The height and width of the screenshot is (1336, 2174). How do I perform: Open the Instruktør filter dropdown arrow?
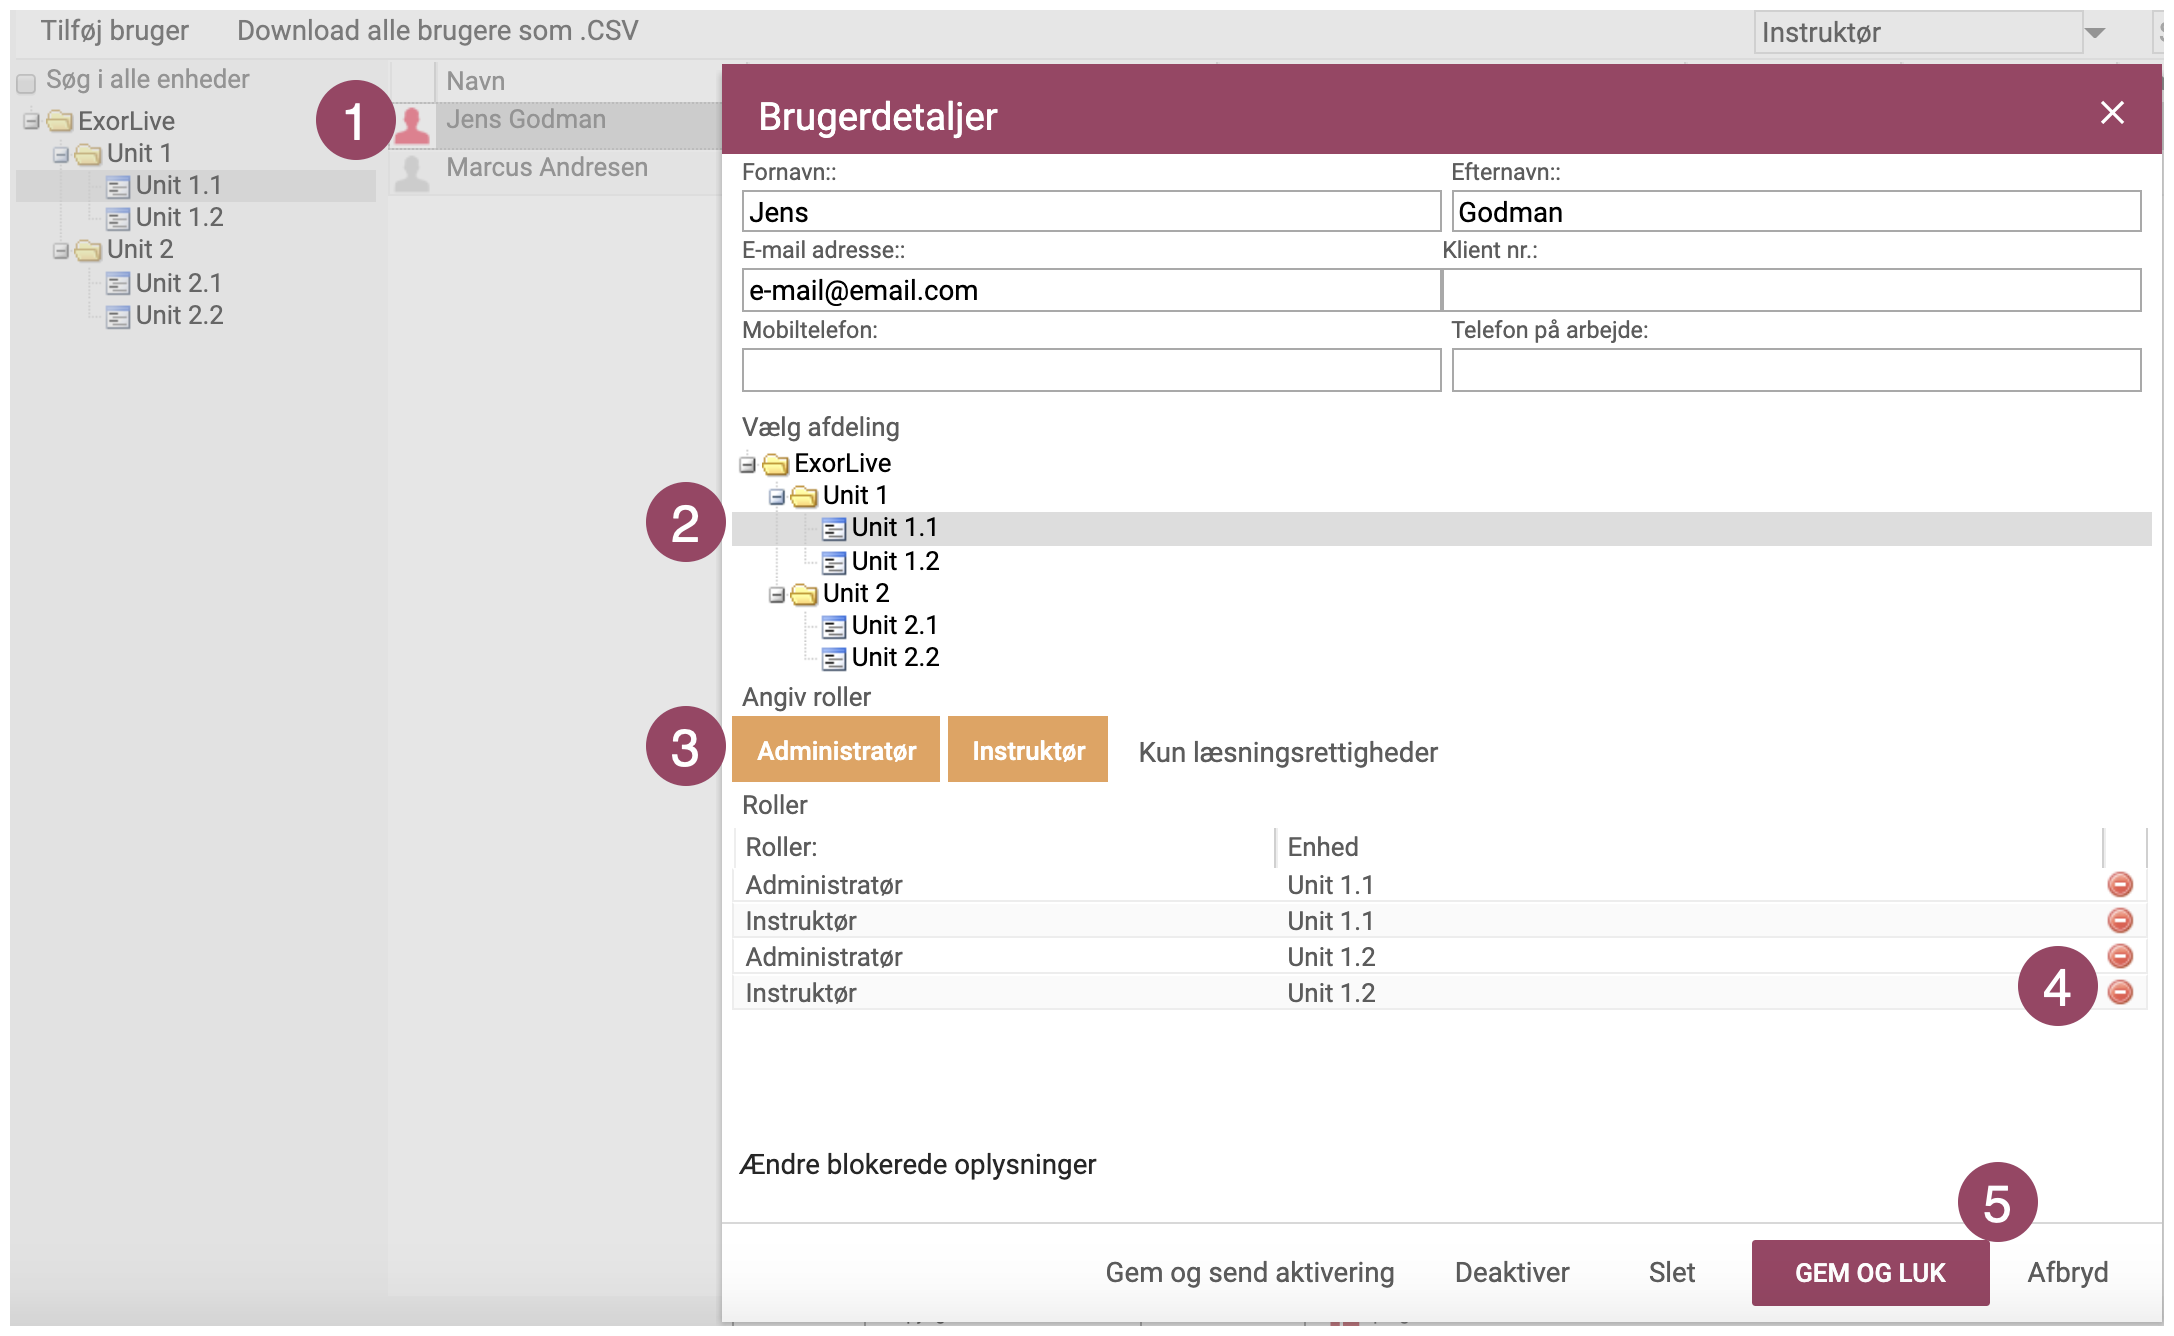(x=2095, y=33)
